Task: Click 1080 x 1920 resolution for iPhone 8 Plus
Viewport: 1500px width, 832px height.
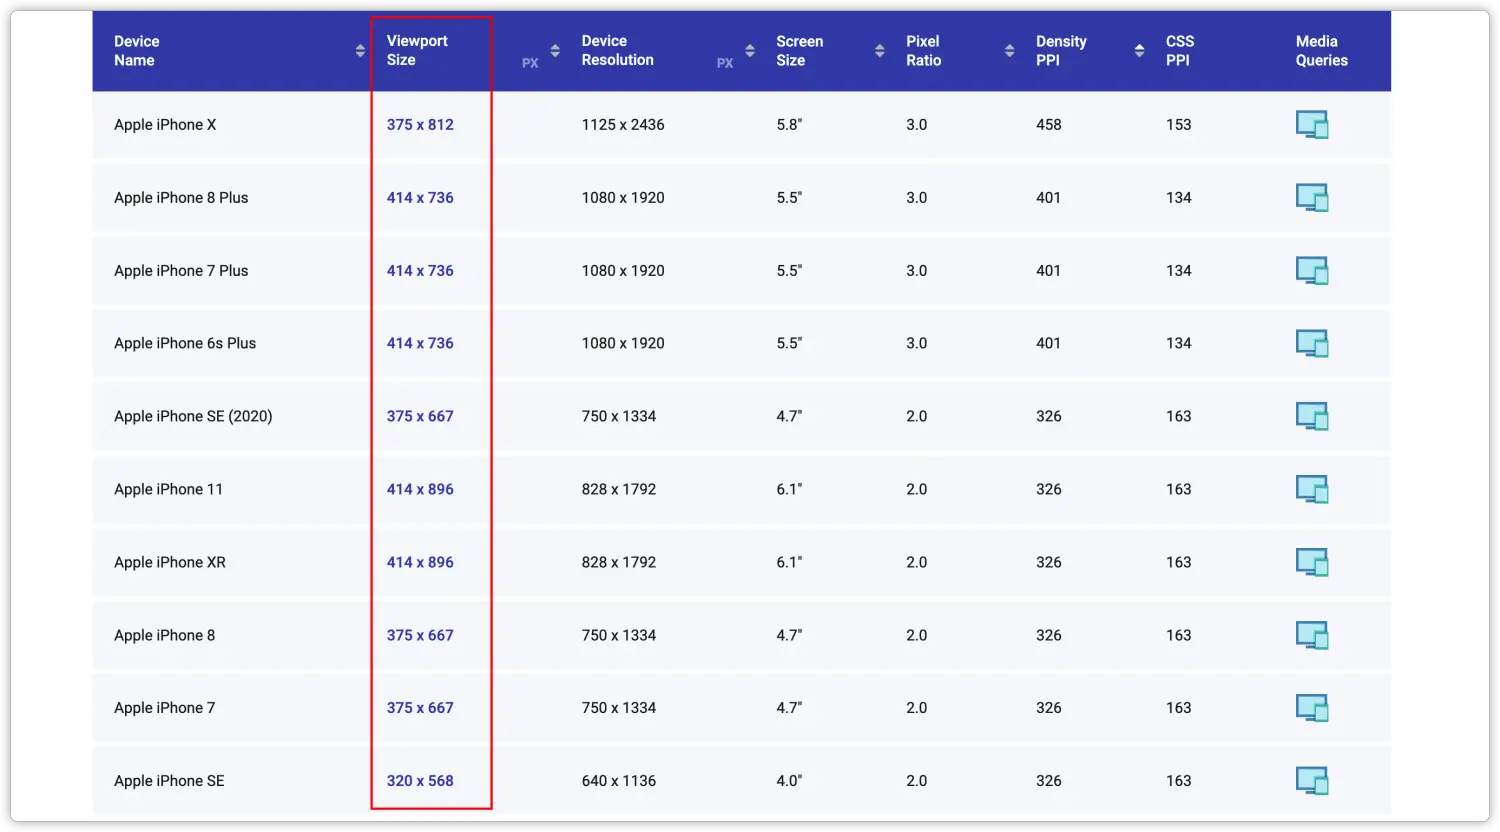Action: [x=623, y=198]
